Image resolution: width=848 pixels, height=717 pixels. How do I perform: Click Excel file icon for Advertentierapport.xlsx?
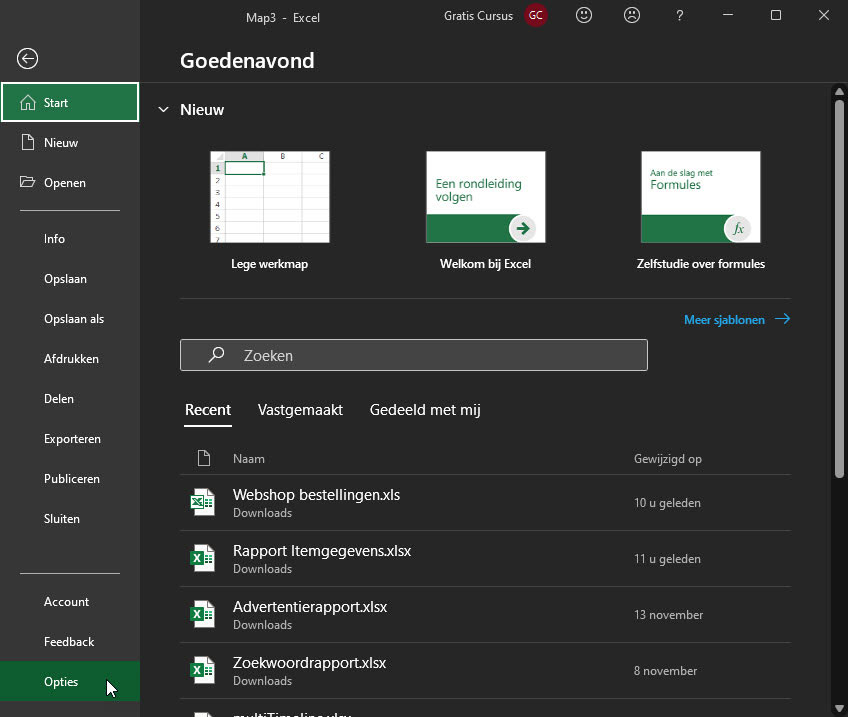(x=203, y=614)
